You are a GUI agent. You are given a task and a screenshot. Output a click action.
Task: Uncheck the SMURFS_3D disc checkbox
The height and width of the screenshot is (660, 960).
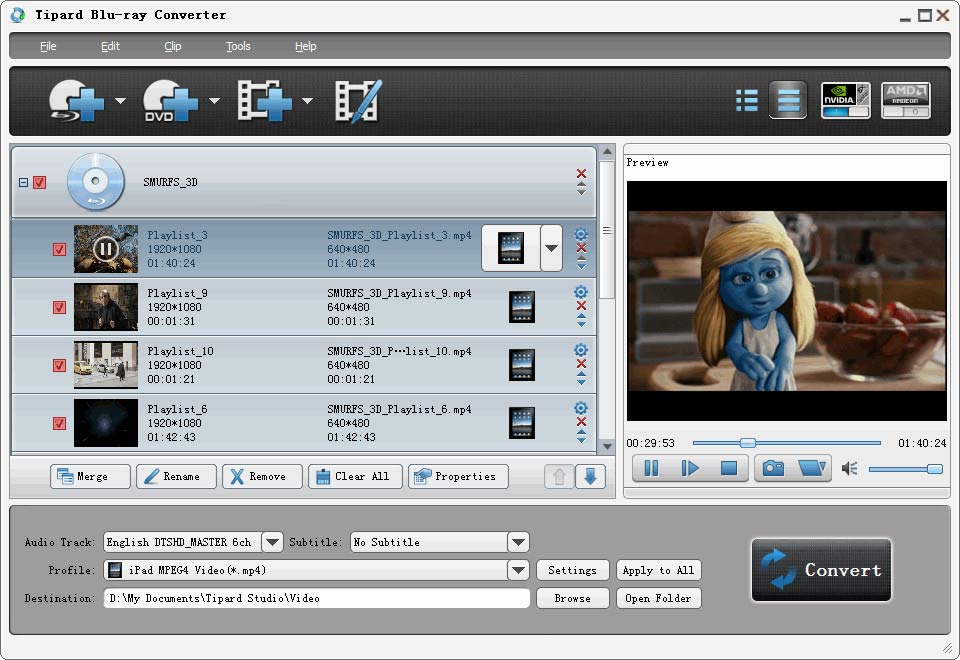(x=40, y=182)
